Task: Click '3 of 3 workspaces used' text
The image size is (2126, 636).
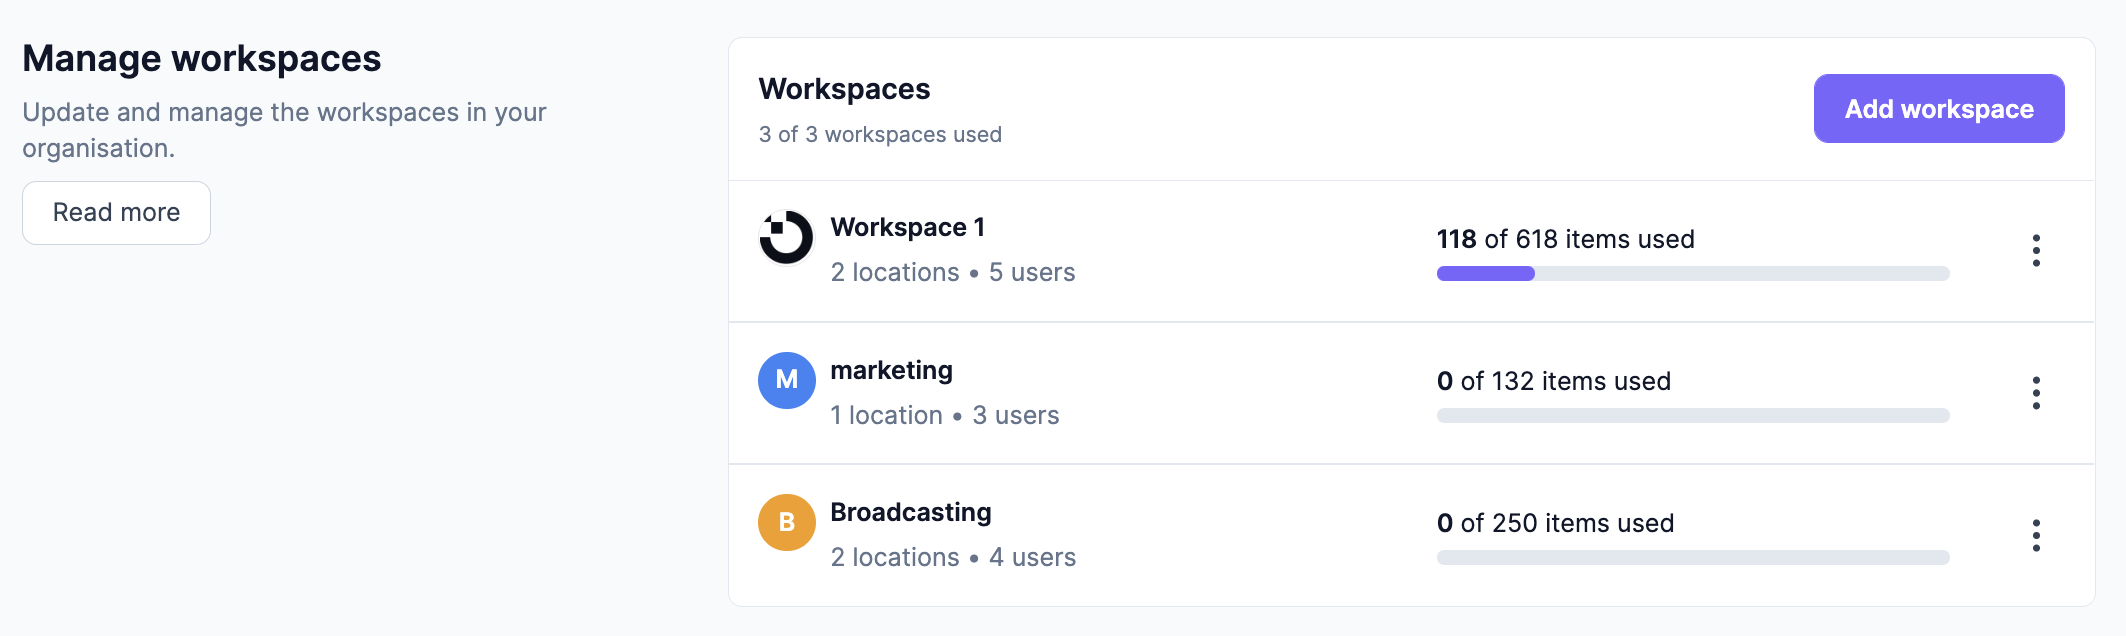Action: coord(880,134)
